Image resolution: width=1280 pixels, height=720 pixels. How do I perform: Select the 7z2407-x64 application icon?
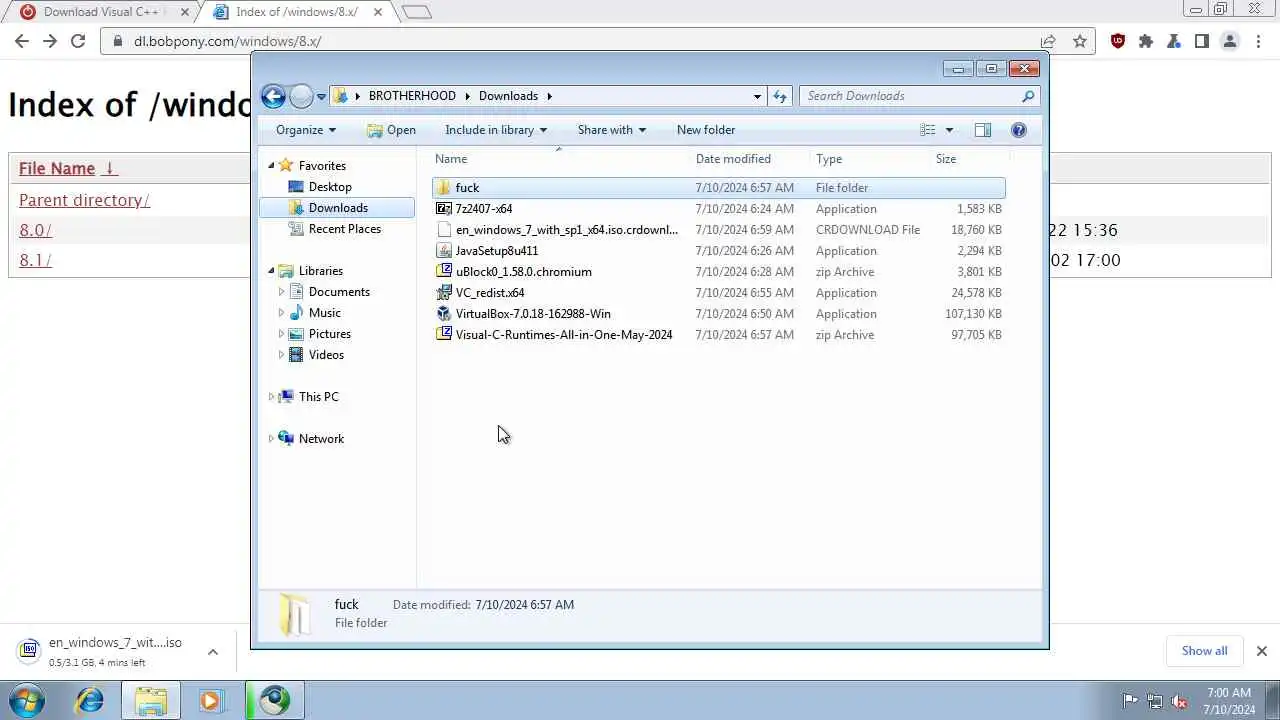[x=444, y=209]
